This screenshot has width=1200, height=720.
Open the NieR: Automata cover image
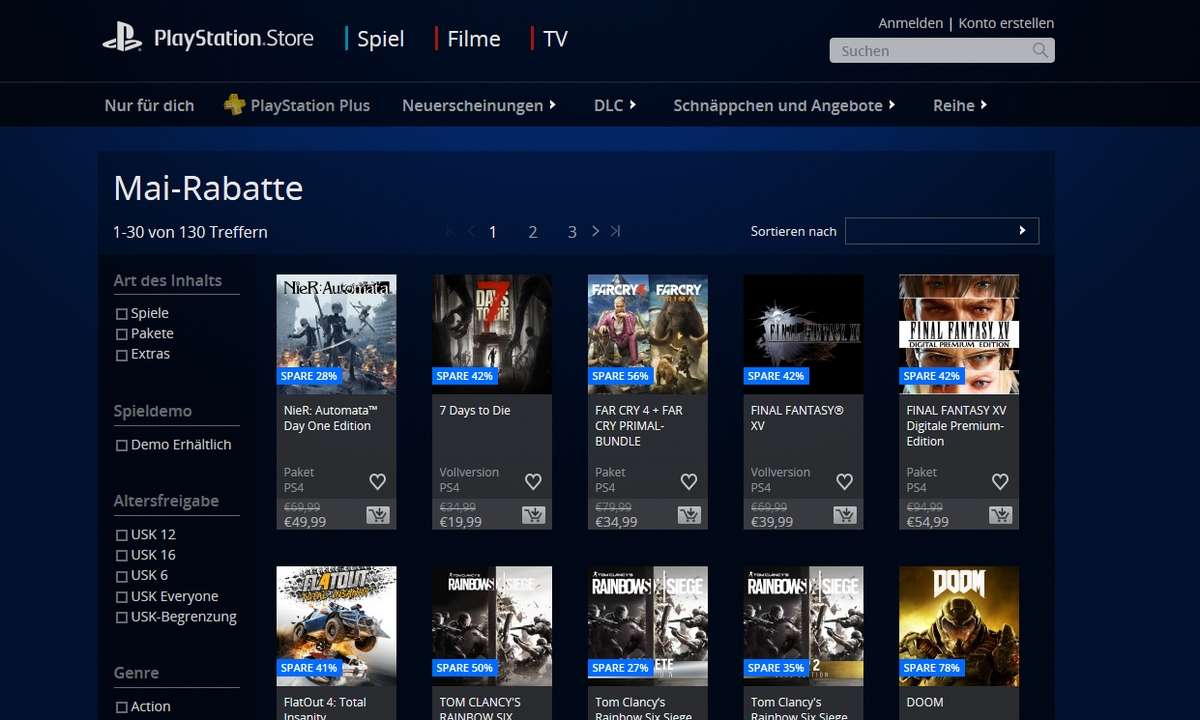tap(336, 334)
